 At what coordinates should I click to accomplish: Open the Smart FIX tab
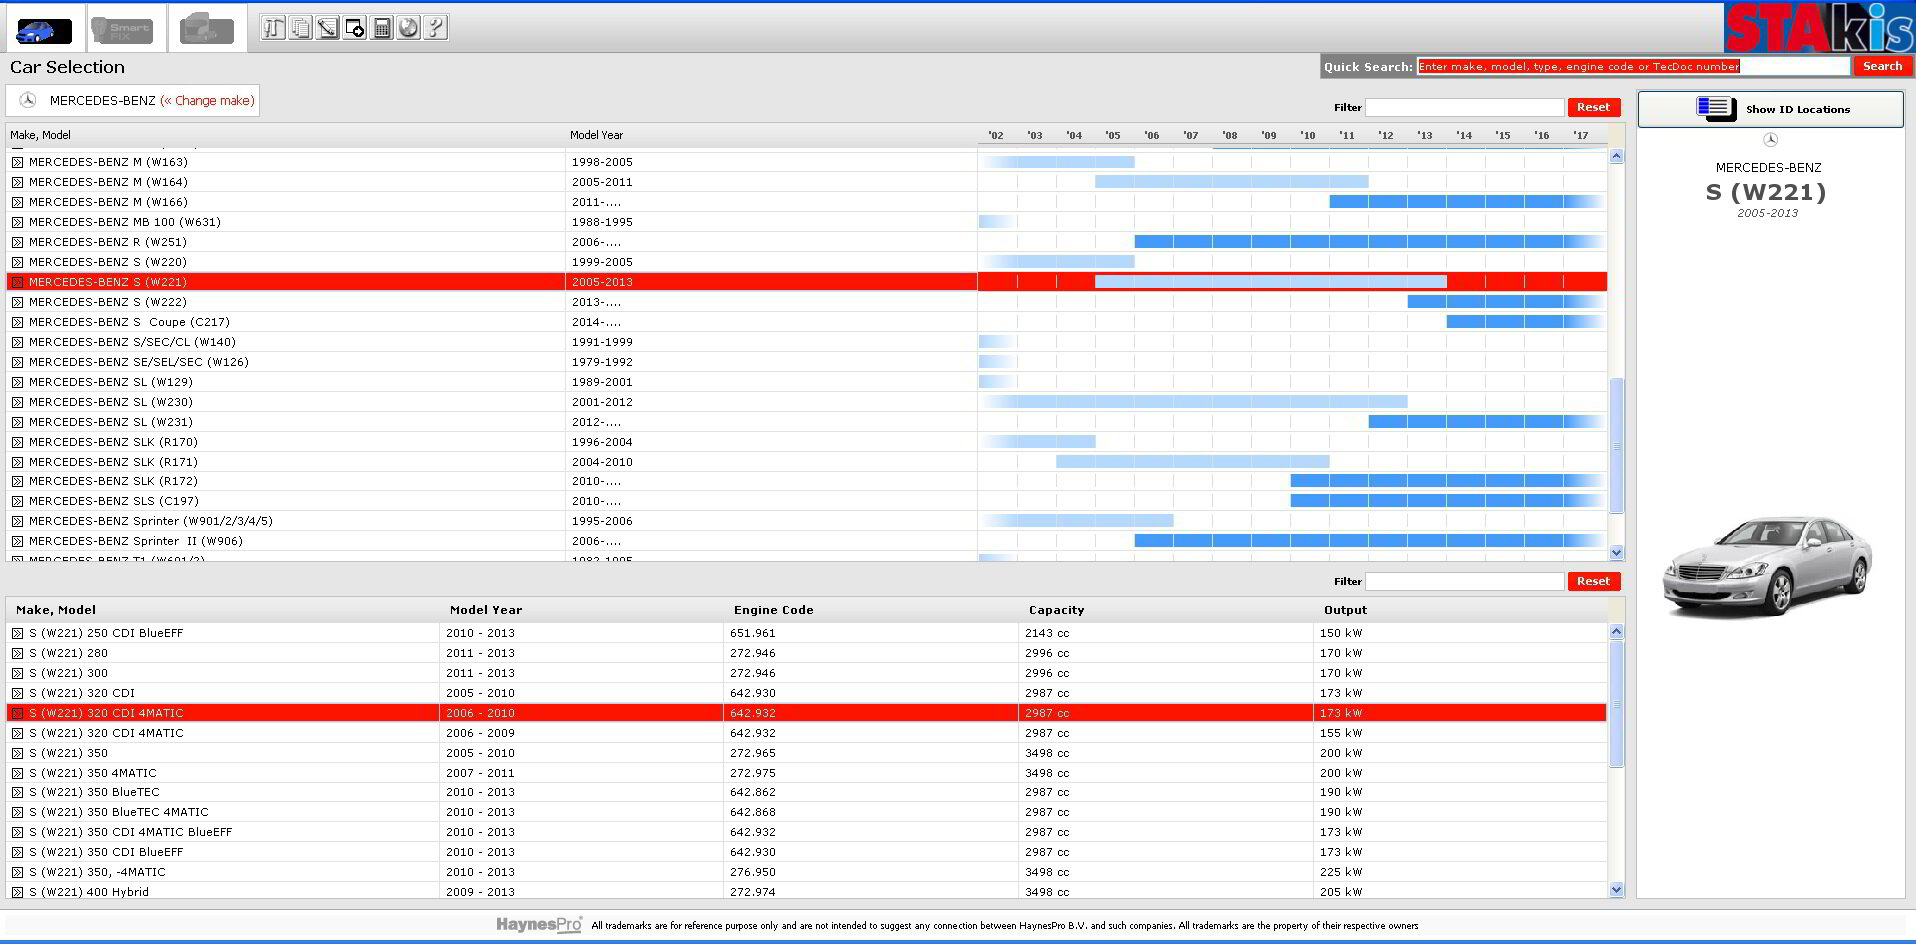[x=122, y=30]
